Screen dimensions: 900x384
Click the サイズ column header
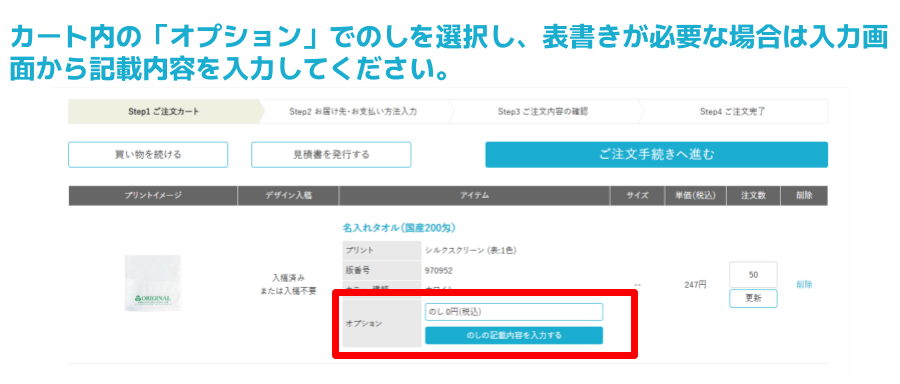(637, 196)
